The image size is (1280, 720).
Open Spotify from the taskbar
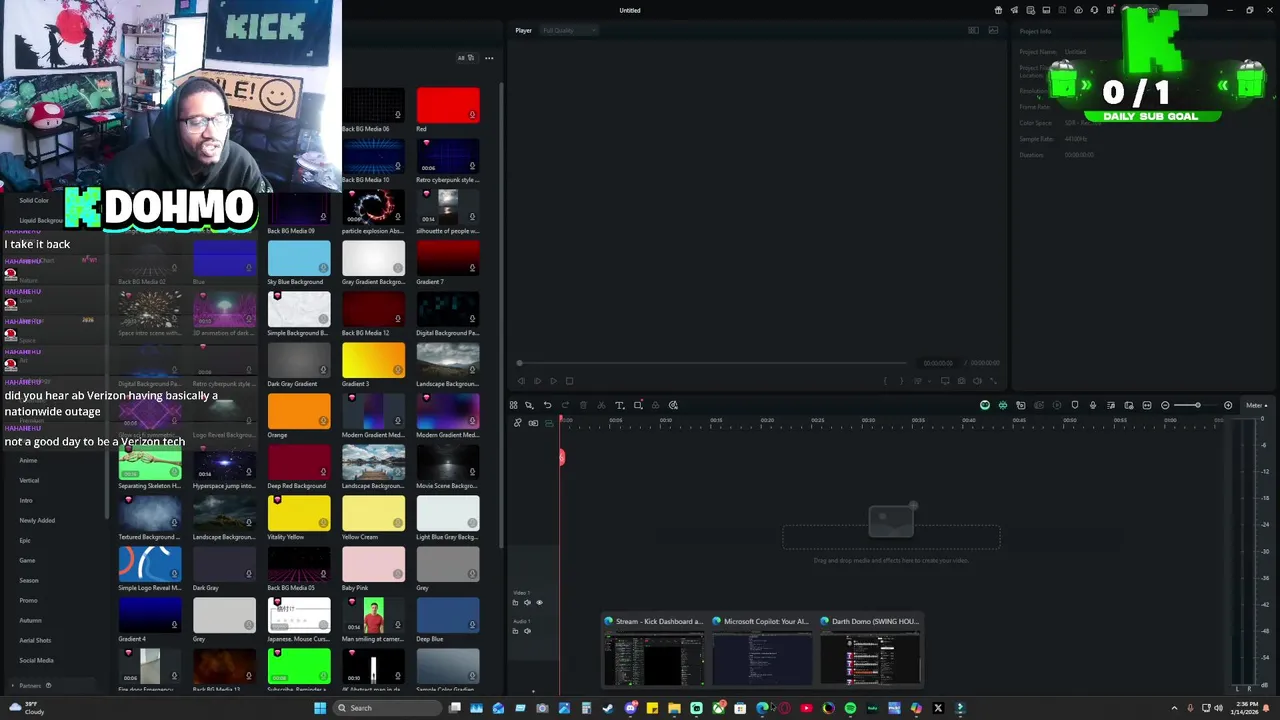coord(850,708)
